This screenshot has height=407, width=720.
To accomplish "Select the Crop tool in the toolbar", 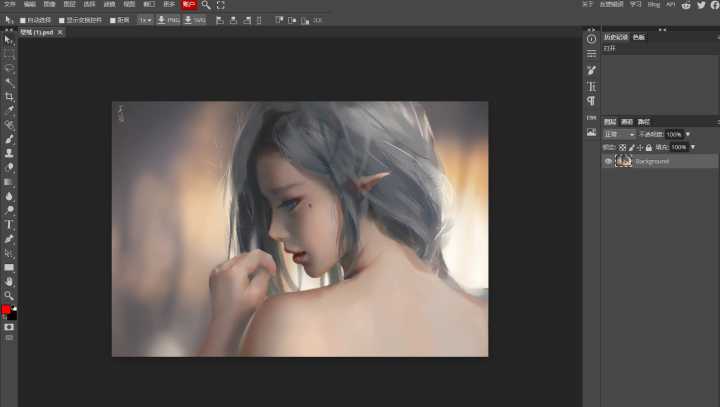I will [x=9, y=96].
